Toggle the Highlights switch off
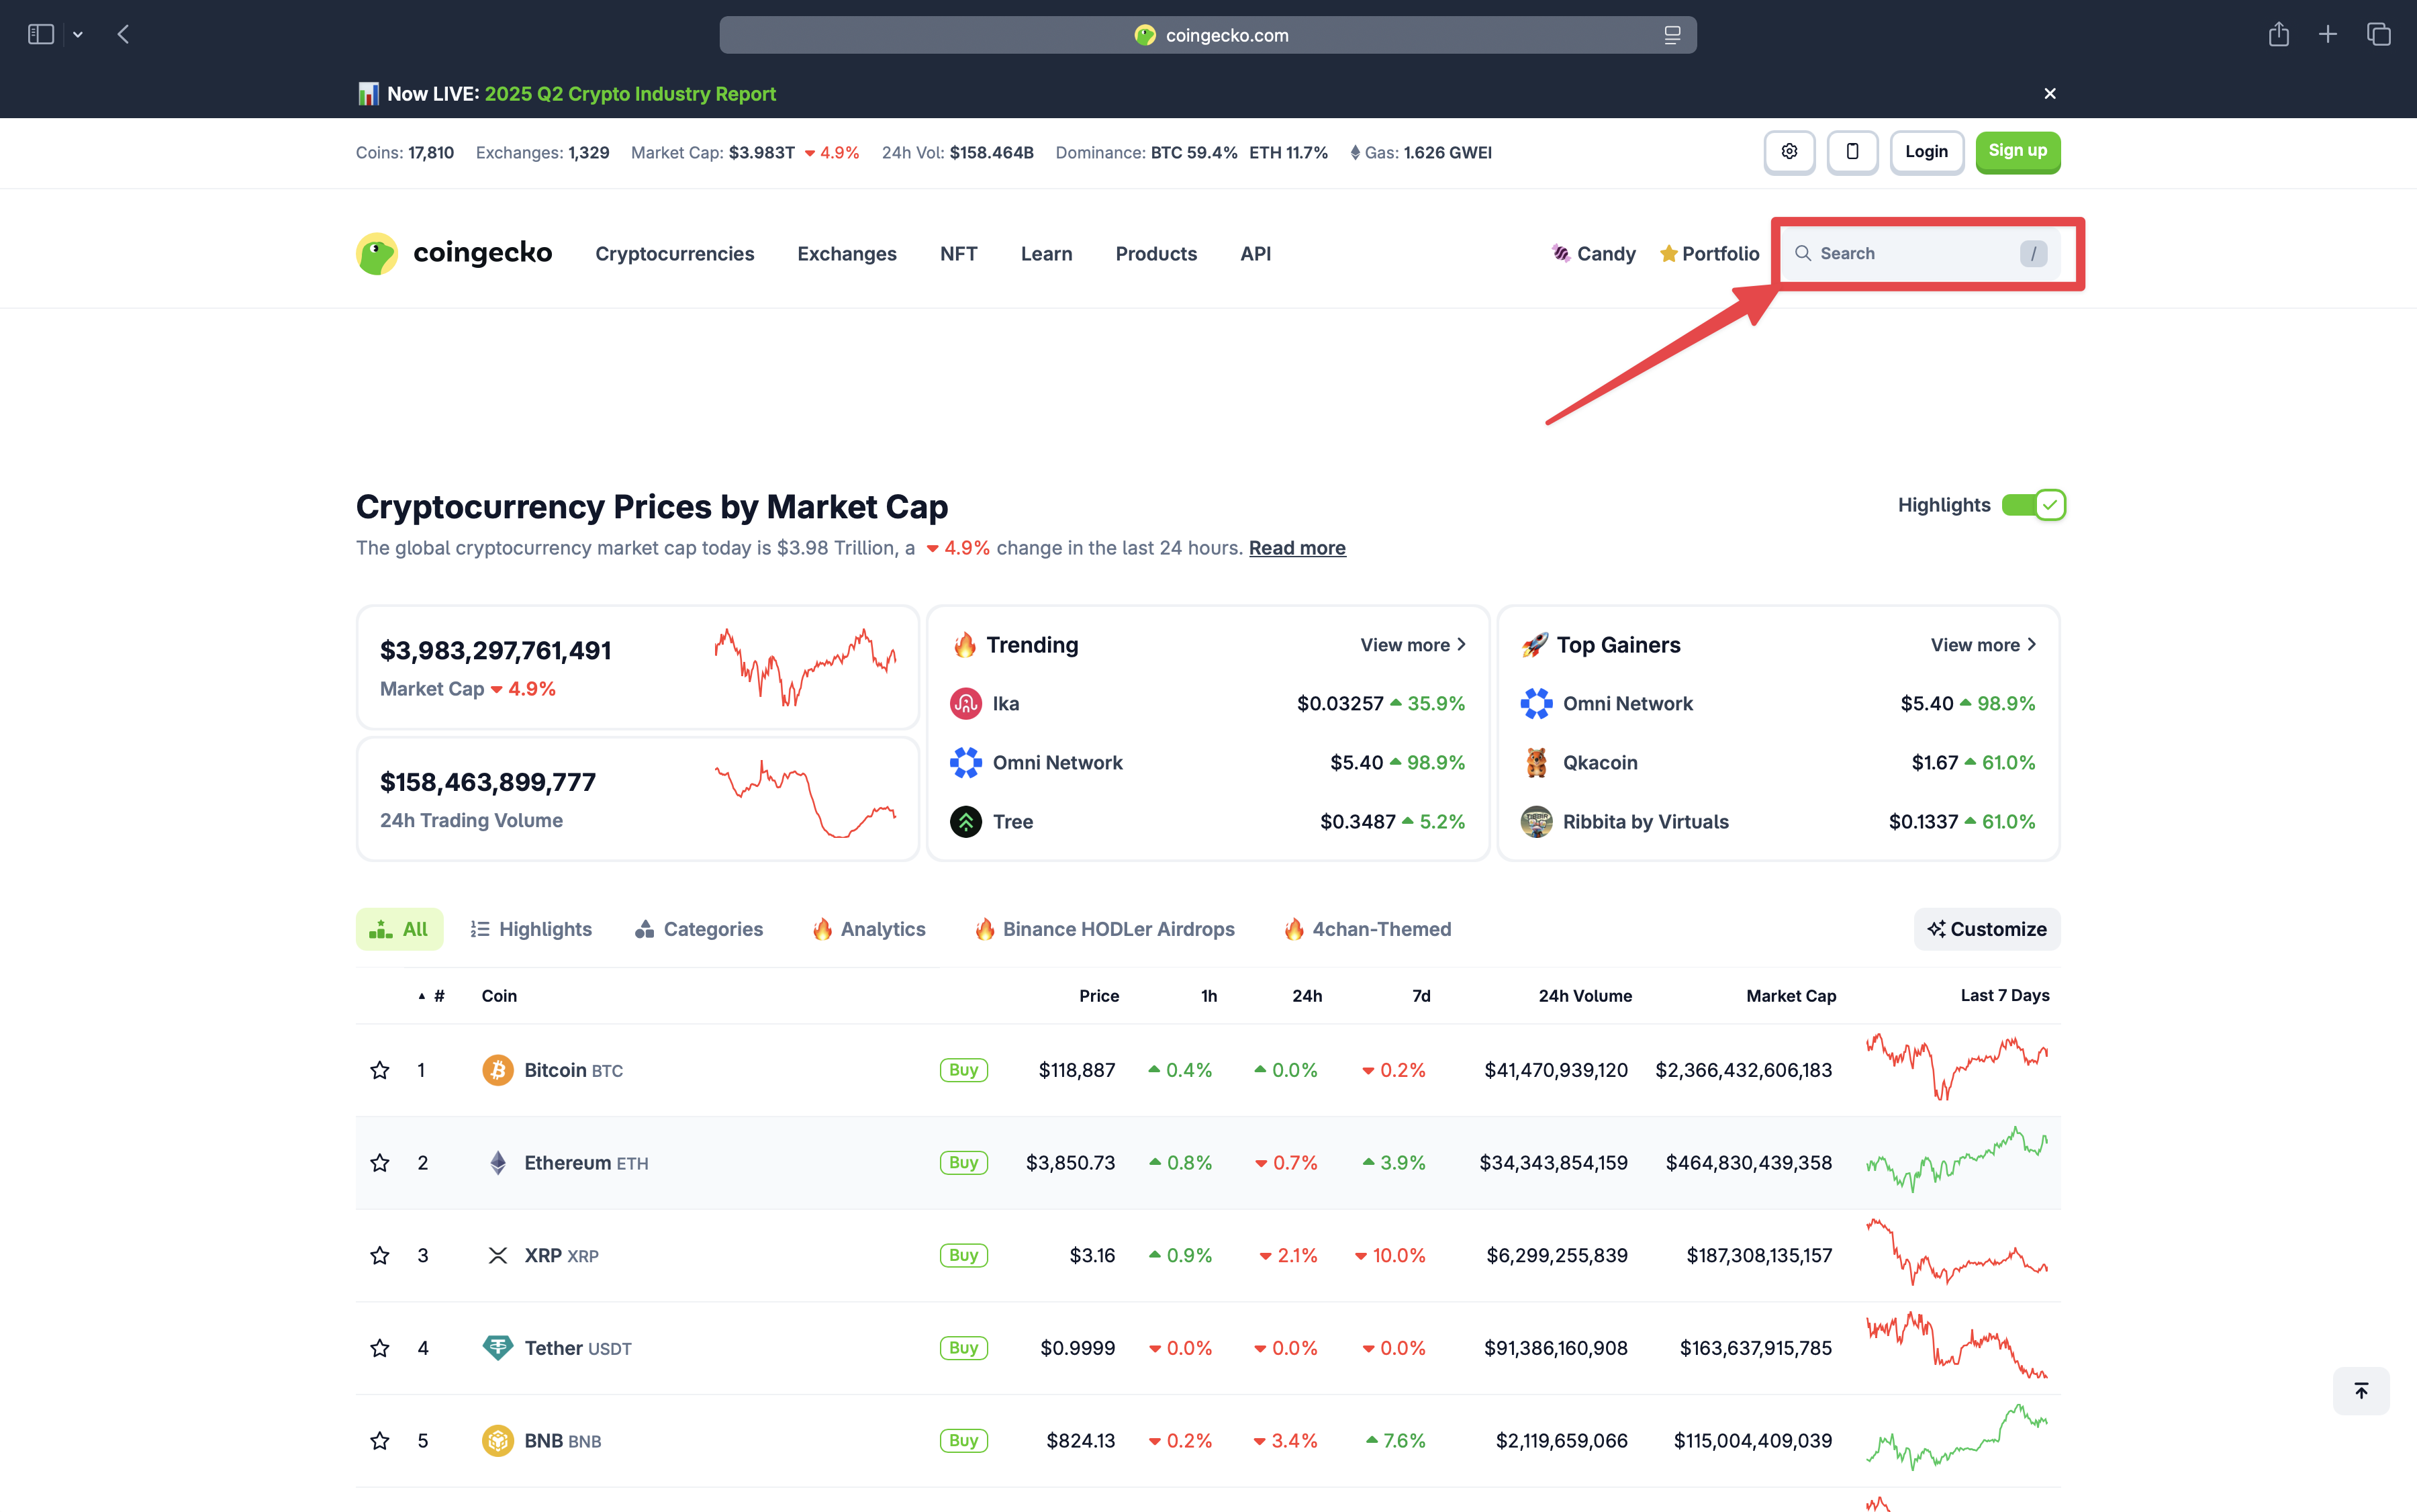 pyautogui.click(x=2033, y=505)
